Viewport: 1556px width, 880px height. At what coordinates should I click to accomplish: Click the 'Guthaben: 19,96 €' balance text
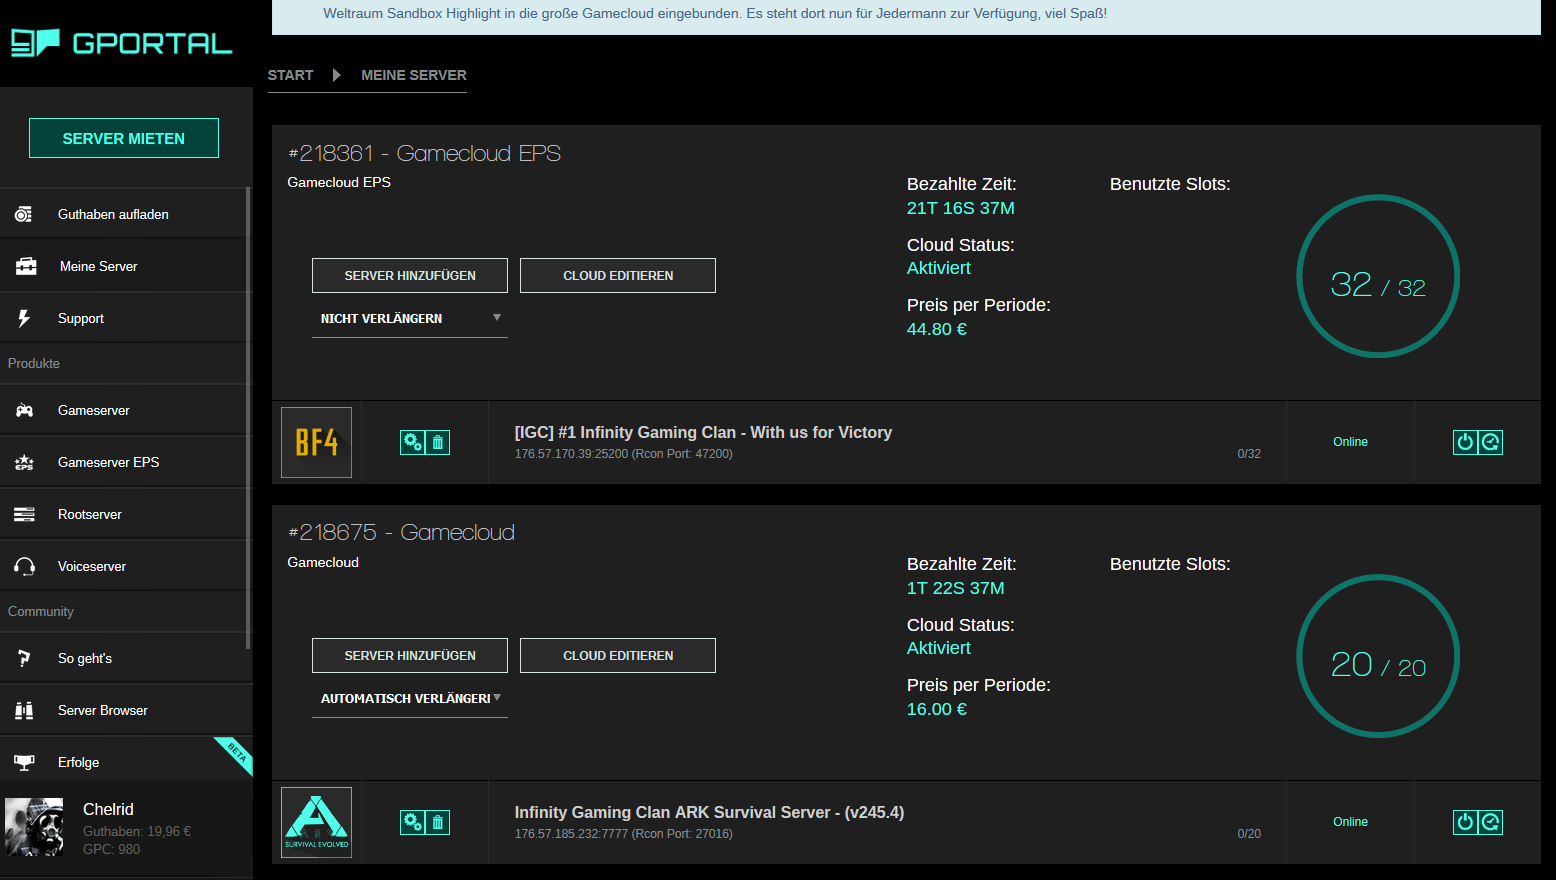tap(137, 831)
